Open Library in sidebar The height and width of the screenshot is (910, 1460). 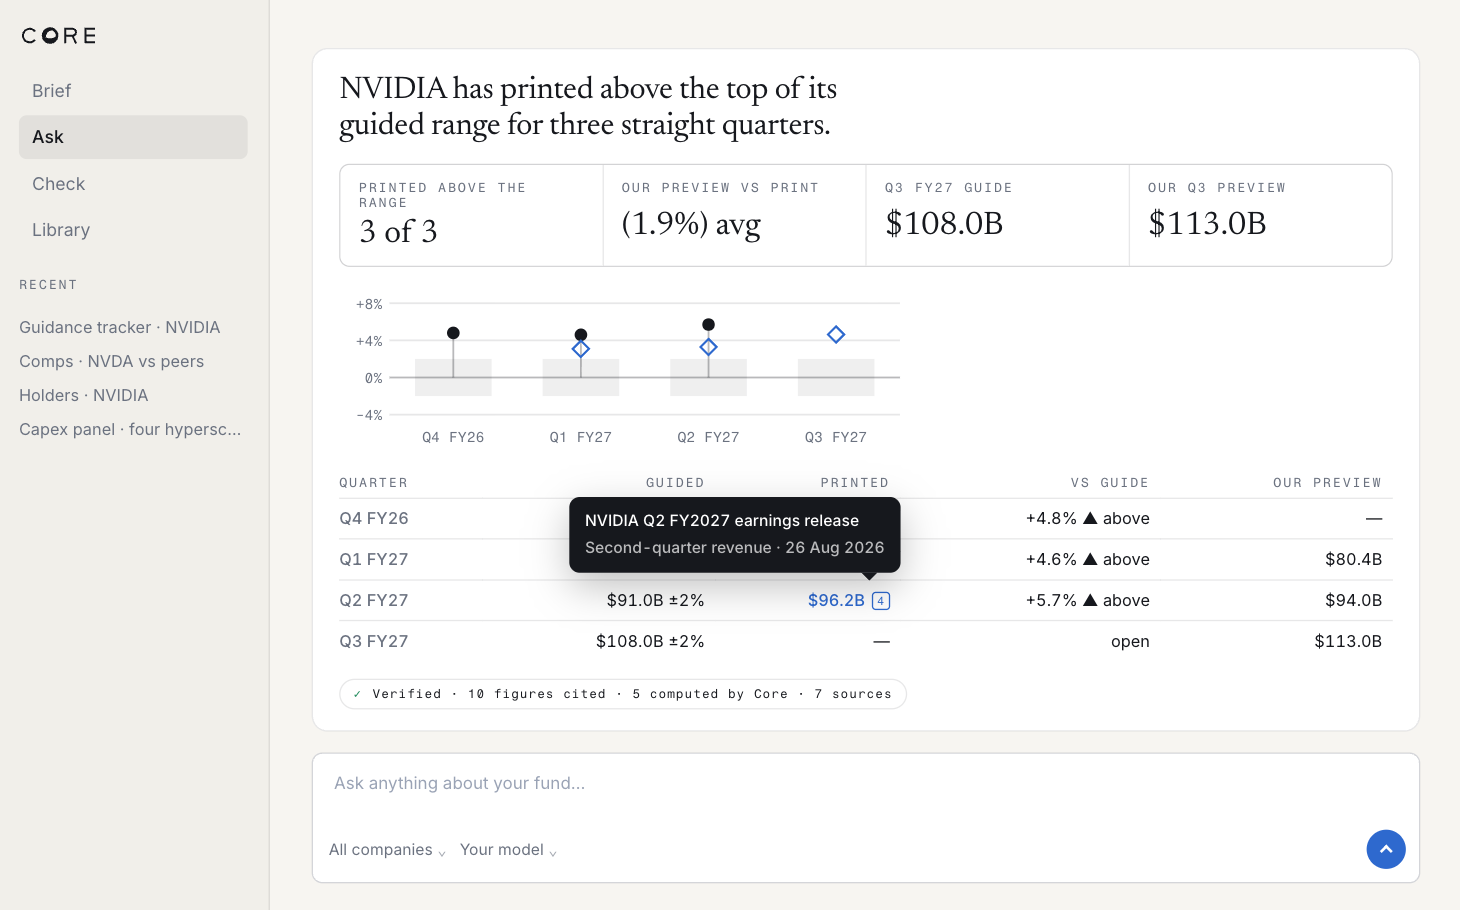tap(133, 230)
